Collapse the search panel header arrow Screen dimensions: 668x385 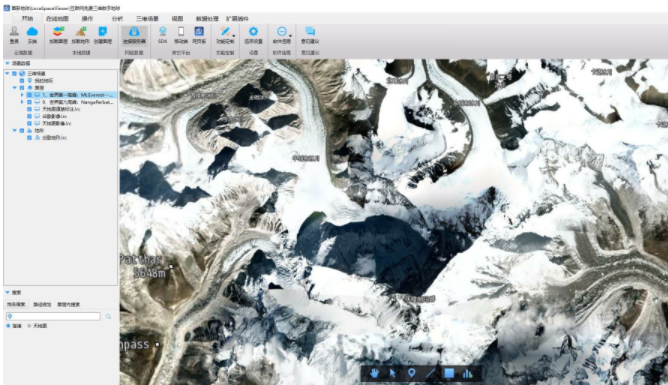(x=7, y=293)
